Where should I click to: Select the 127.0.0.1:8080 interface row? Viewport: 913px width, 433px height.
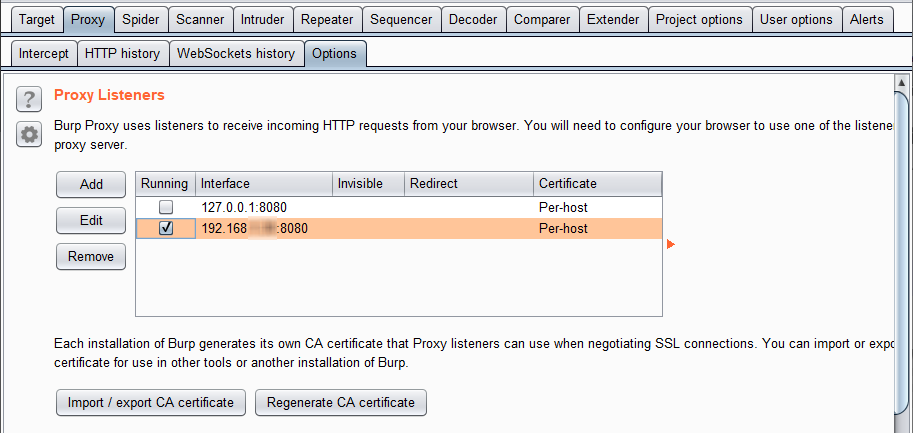399,207
